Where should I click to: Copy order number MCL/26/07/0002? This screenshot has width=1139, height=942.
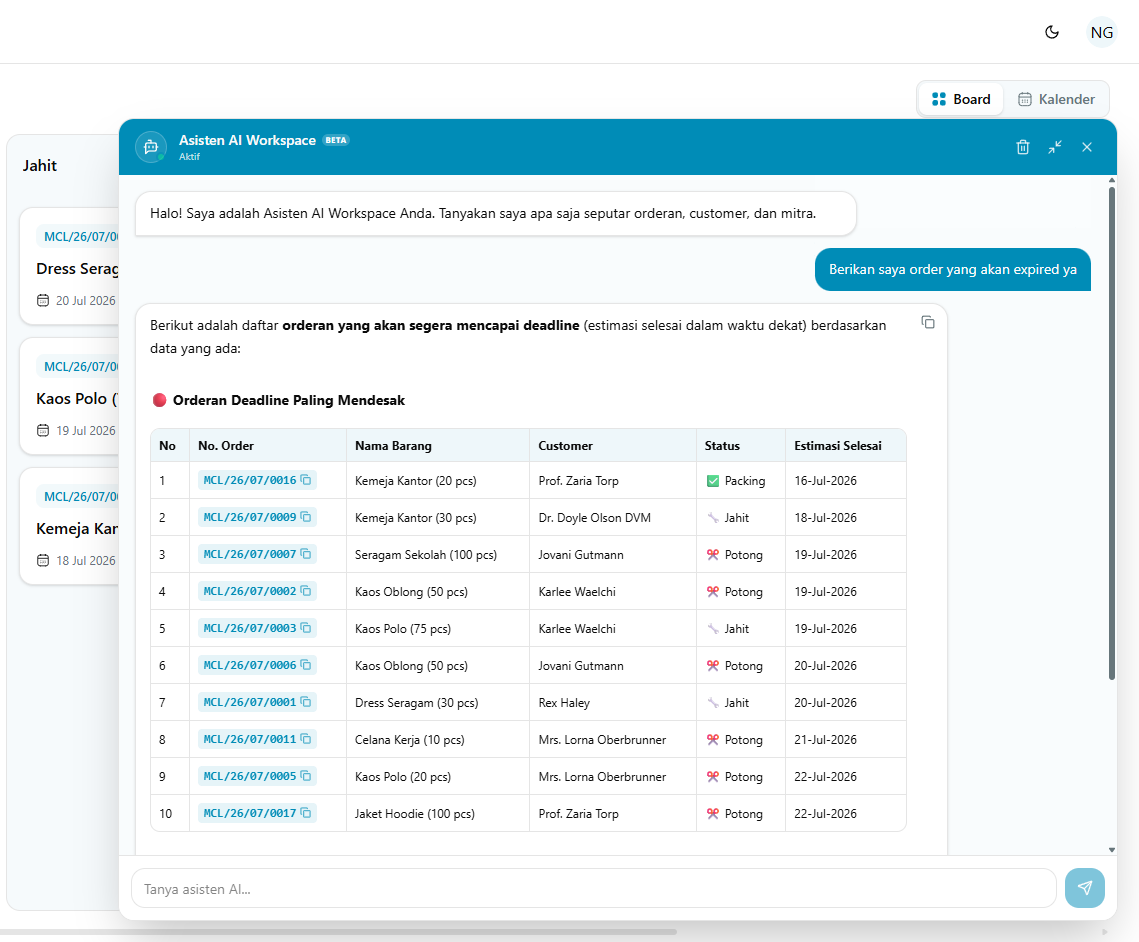point(306,591)
